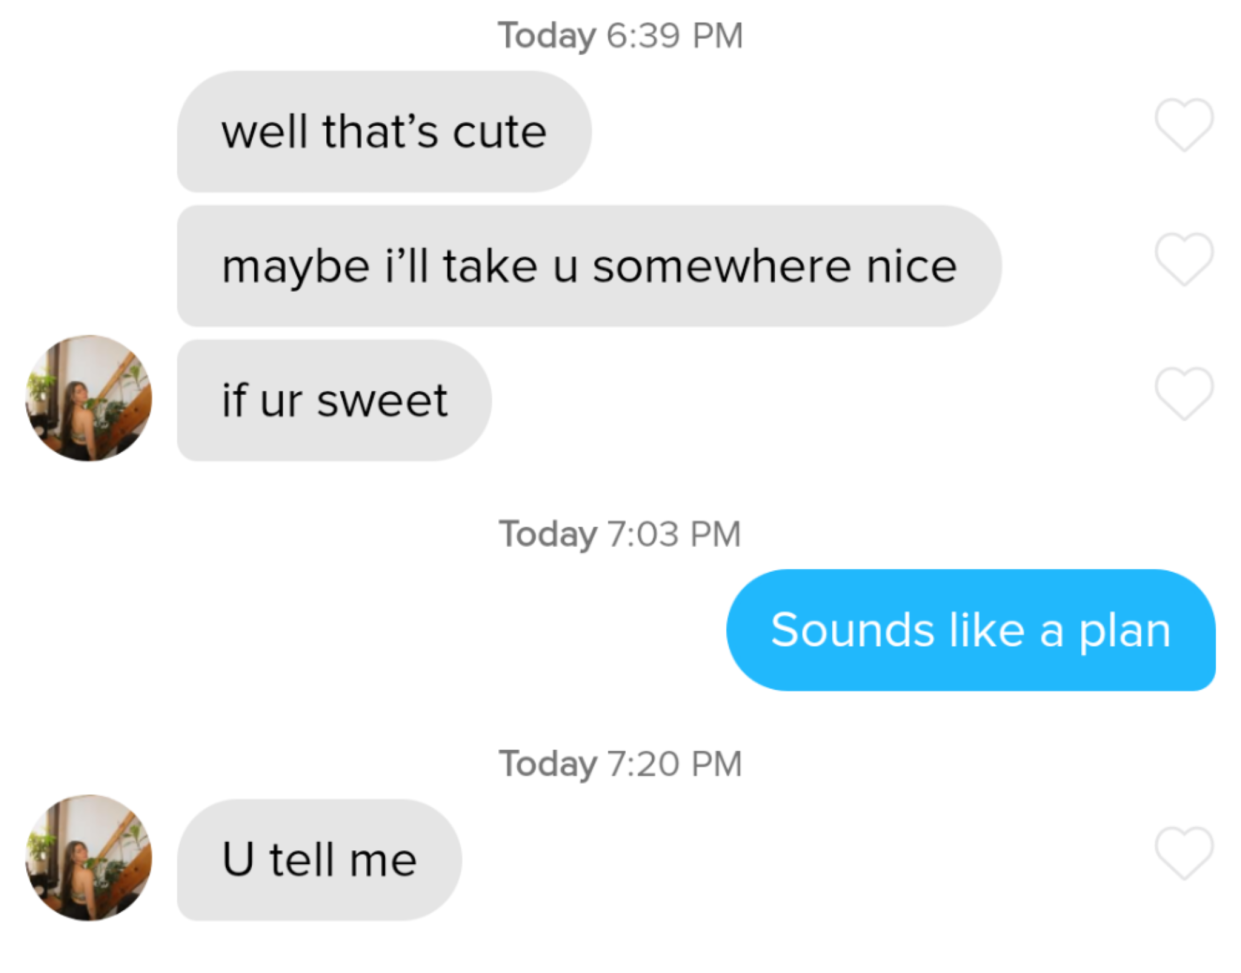Viewport: 1241px width, 973px height.
Task: Like the "well that's cute" message
Action: pyautogui.click(x=1184, y=125)
